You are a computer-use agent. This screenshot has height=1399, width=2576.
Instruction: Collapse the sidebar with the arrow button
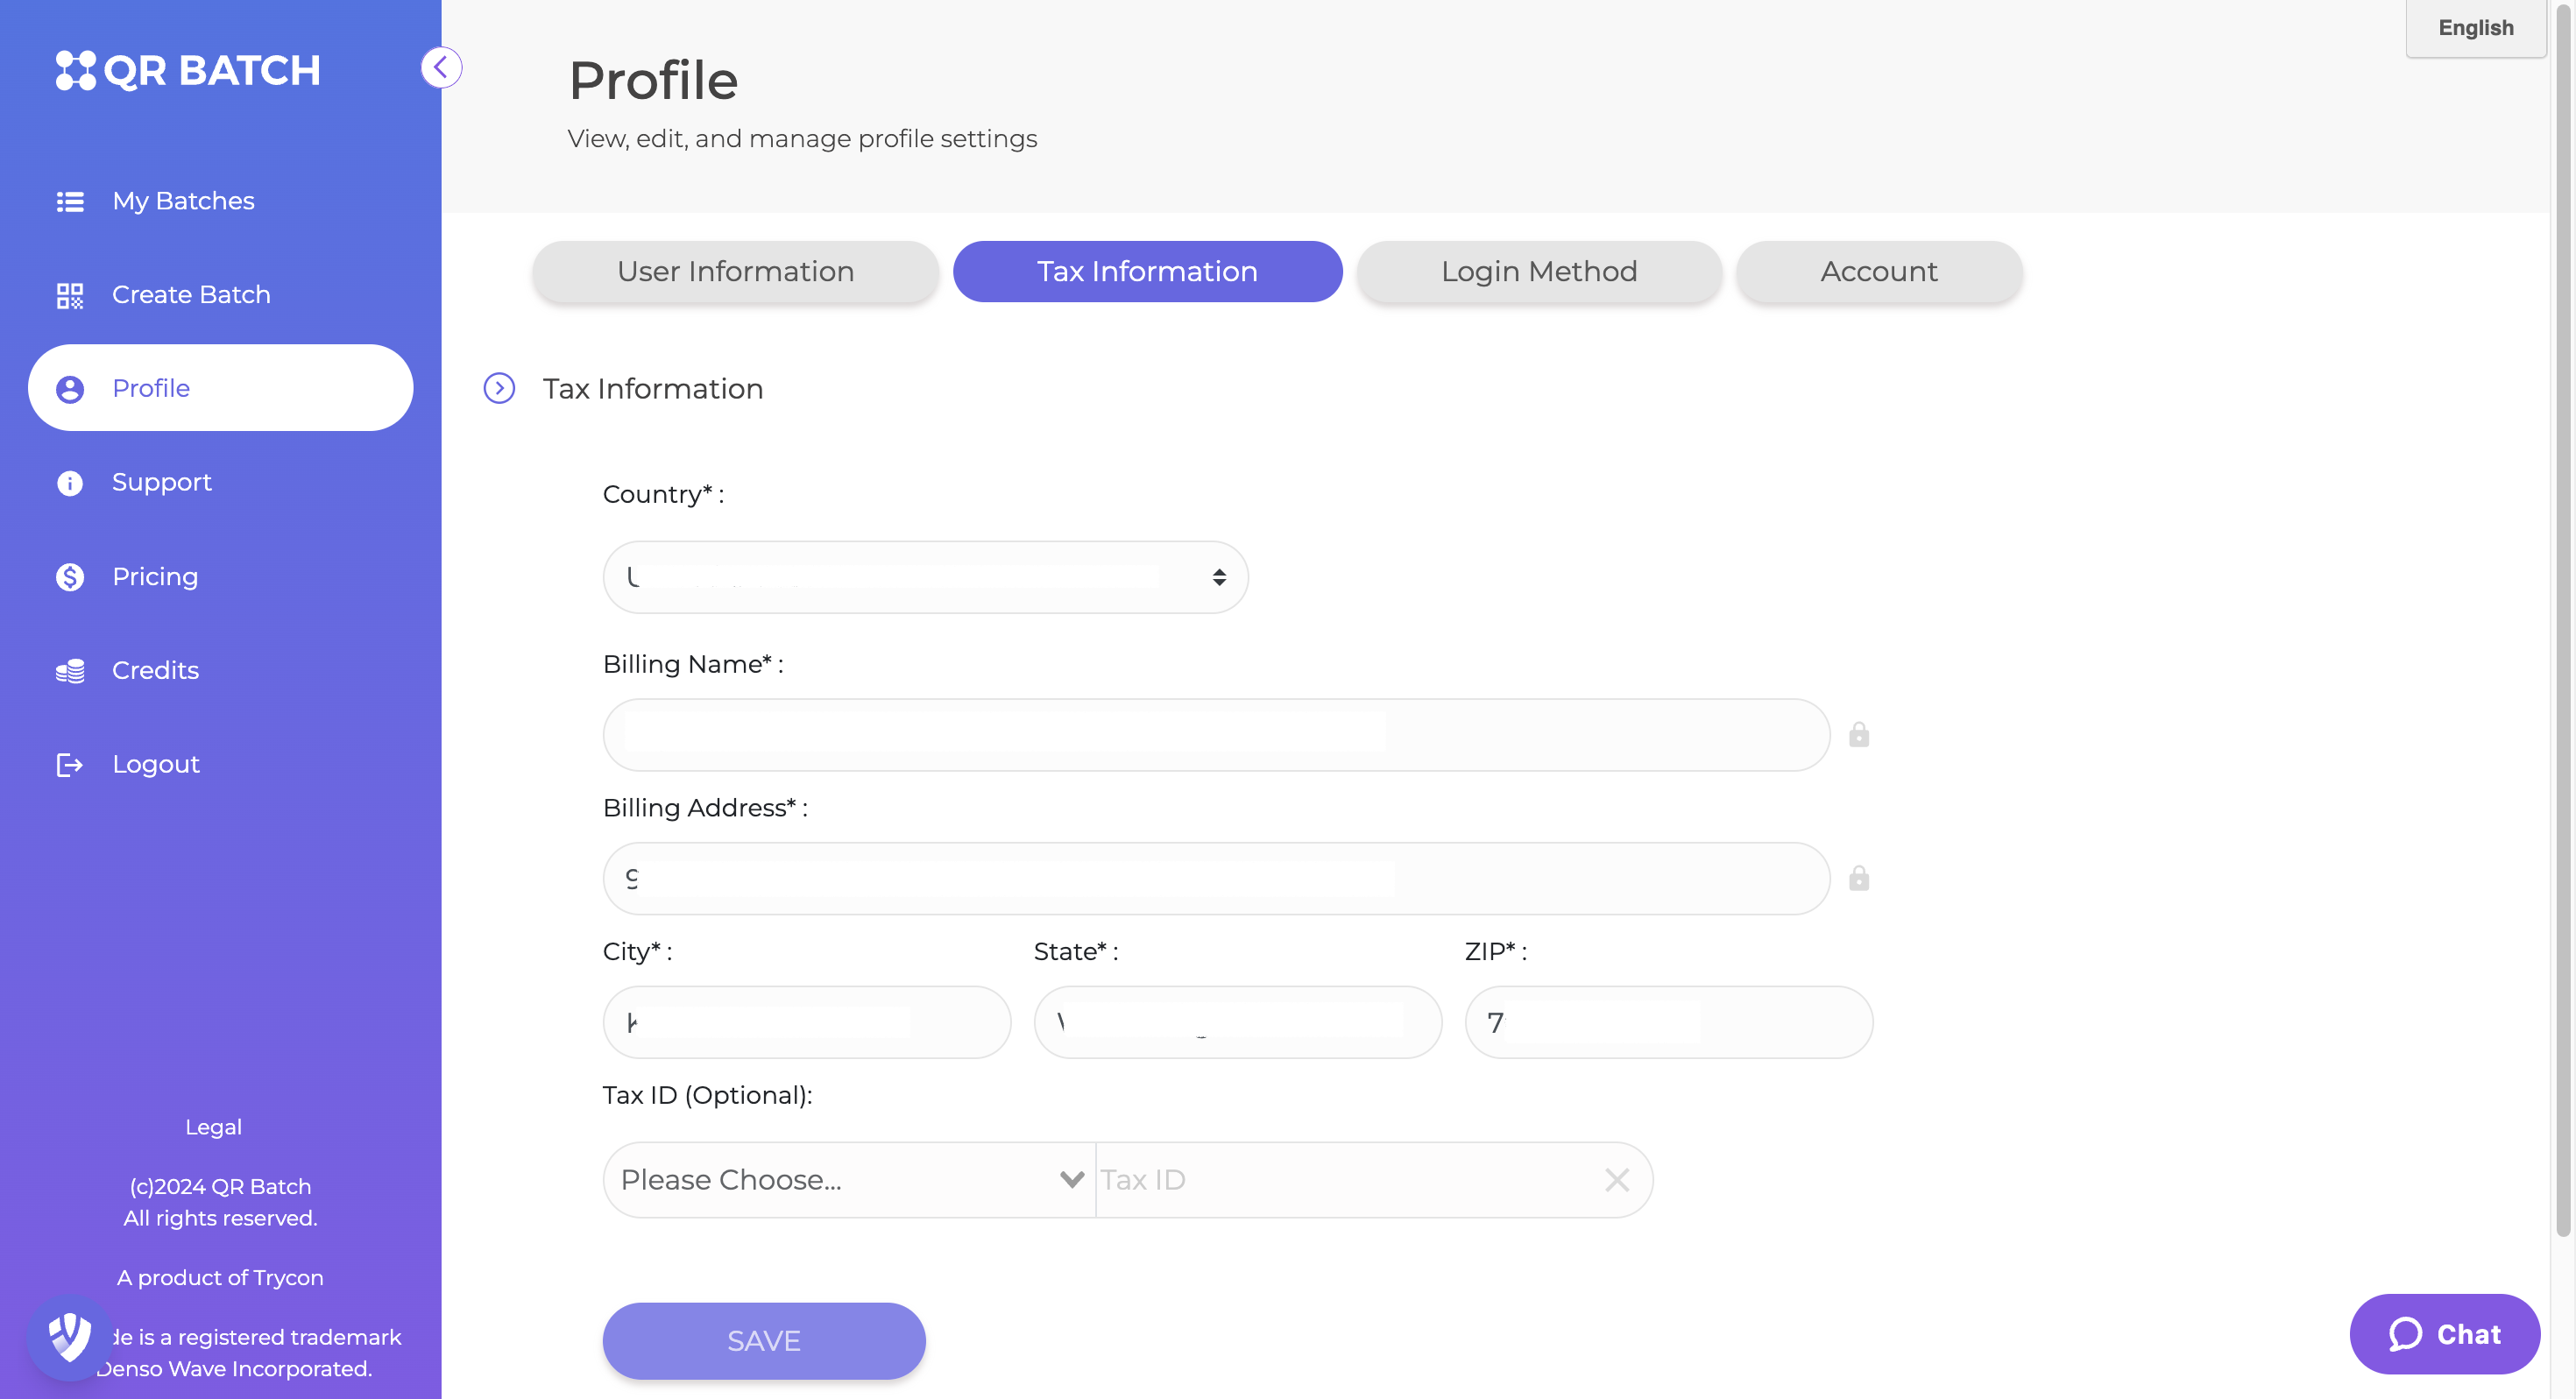tap(441, 68)
